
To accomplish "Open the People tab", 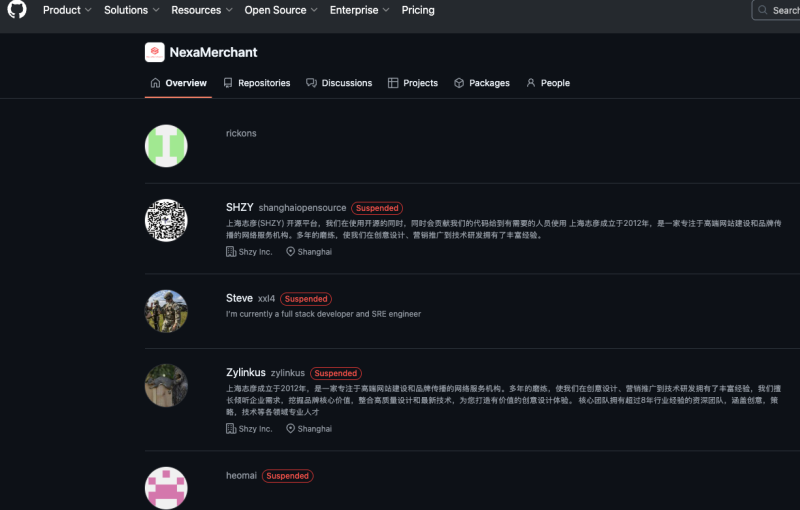I will pos(548,83).
